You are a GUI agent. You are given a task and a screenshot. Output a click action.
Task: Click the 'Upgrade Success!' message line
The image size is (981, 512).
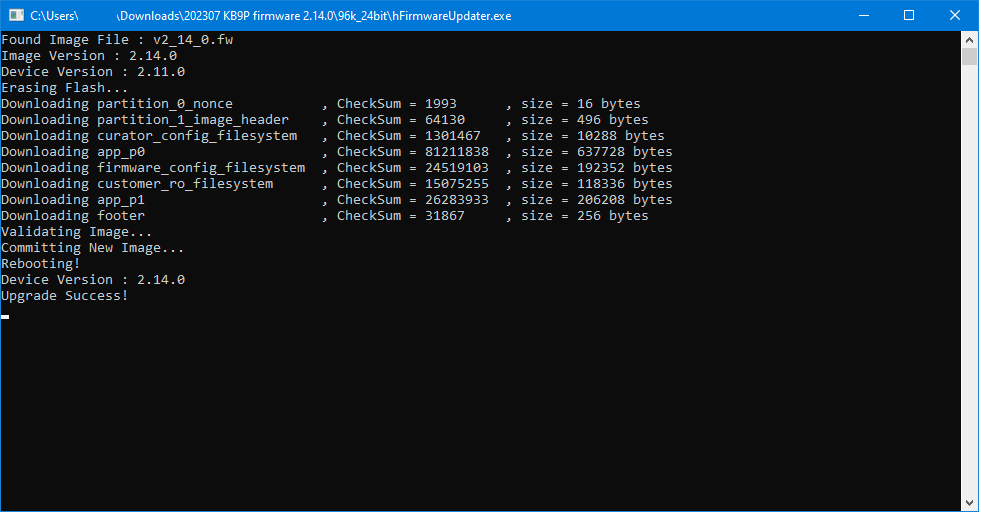[65, 296]
